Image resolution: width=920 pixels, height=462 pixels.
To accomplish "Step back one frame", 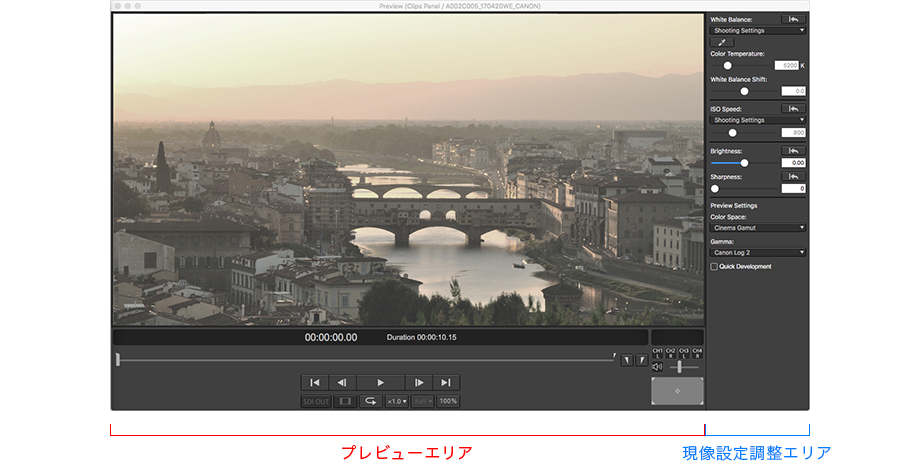I will [341, 382].
